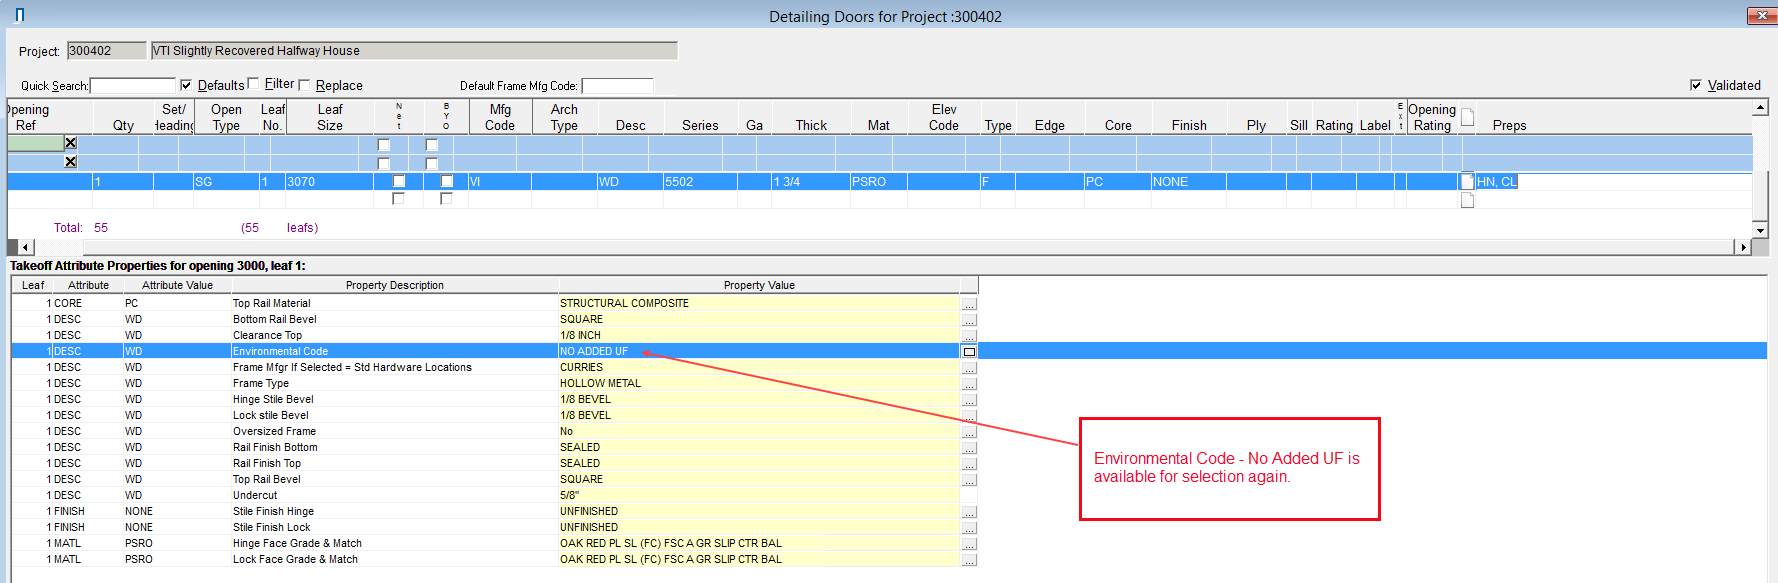The image size is (1778, 583).
Task: Click into the Quick Search field
Action: 132,86
